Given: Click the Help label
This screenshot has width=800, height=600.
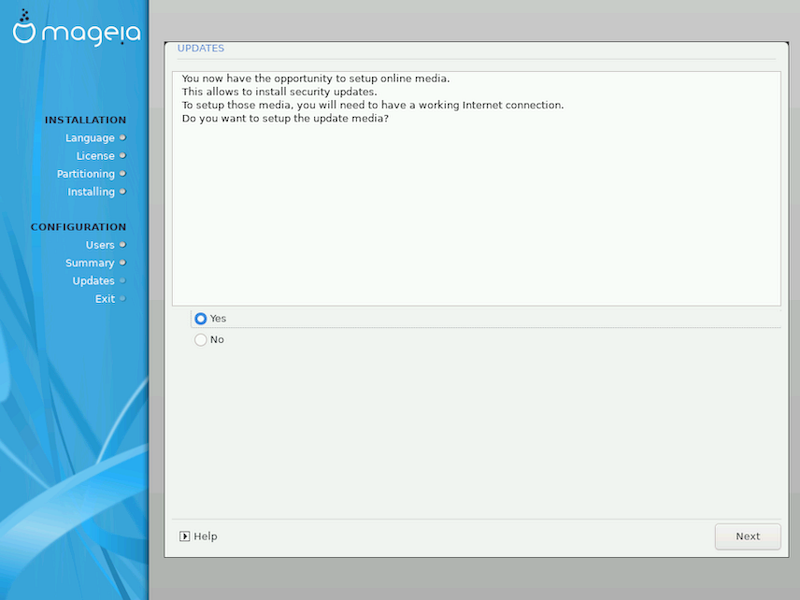Looking at the screenshot, I should point(206,536).
